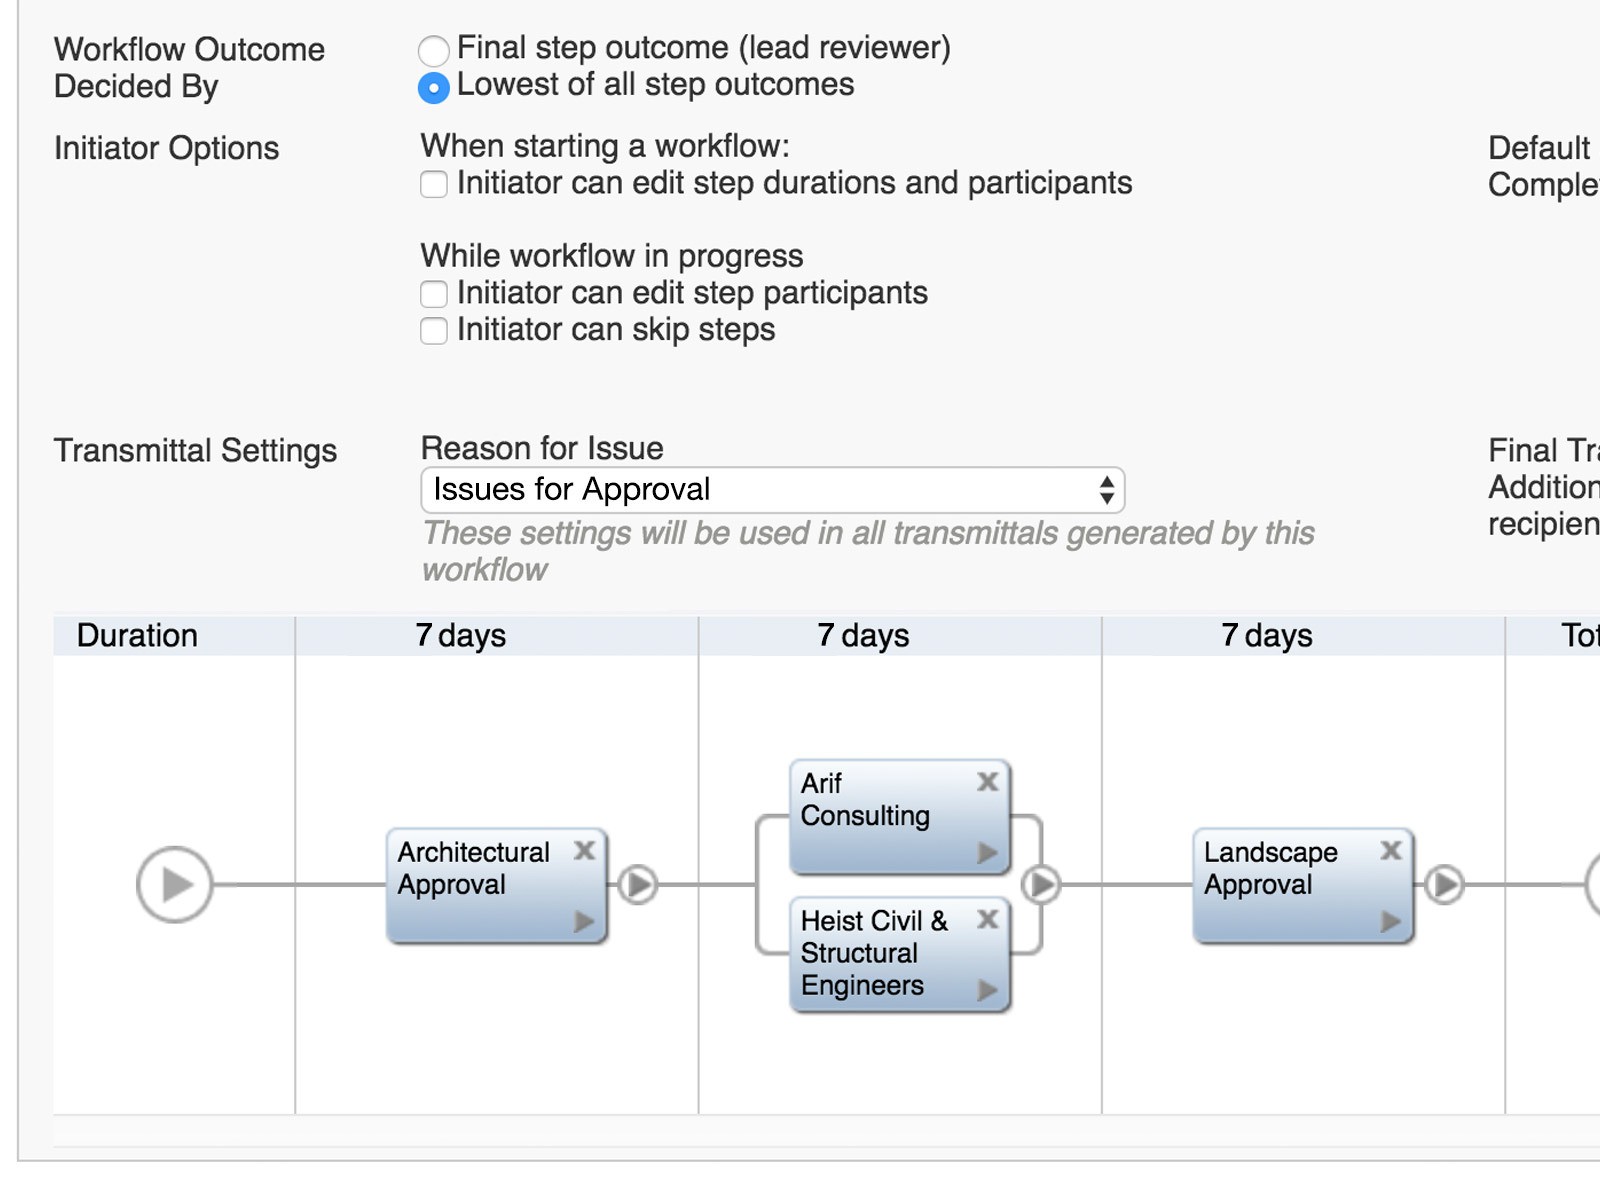
Task: Check Initiator can skip steps
Action: pyautogui.click(x=434, y=331)
